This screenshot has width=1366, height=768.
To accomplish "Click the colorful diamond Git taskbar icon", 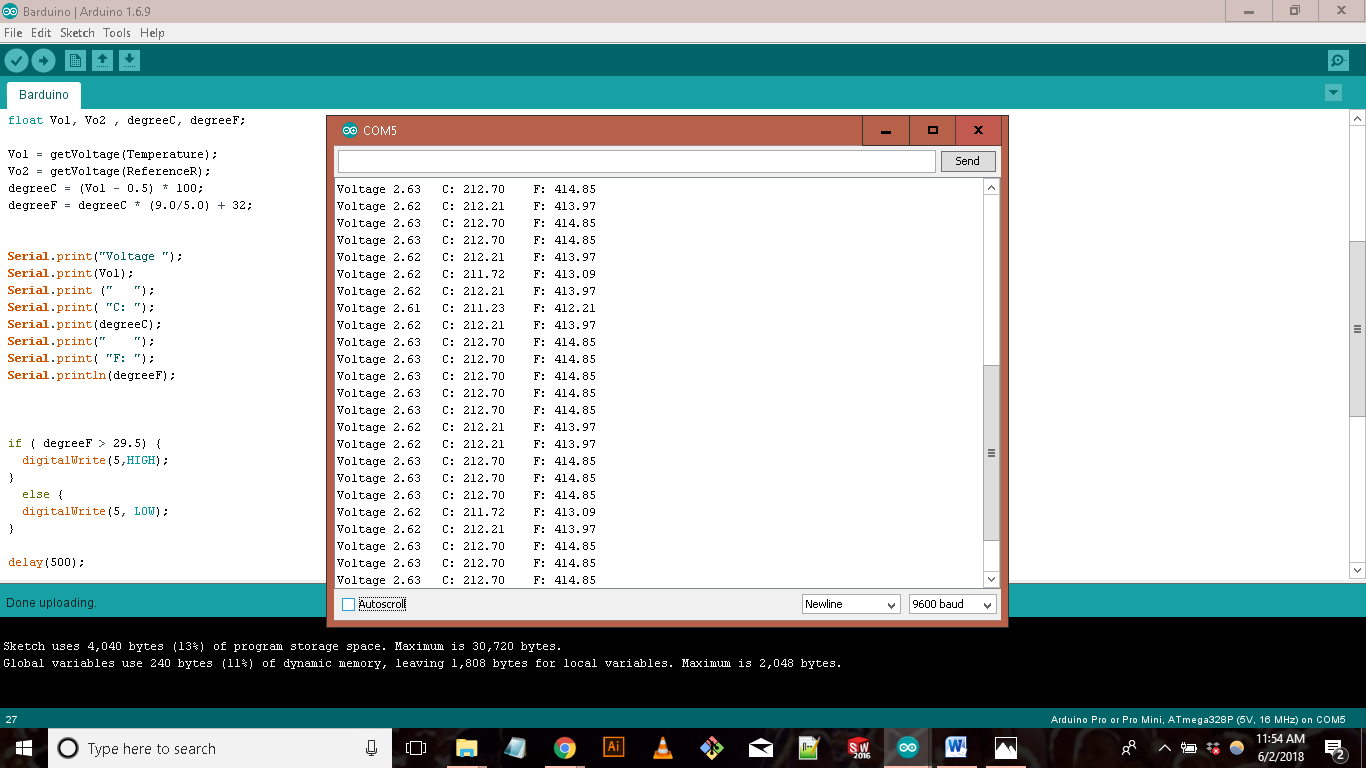I will [x=711, y=748].
